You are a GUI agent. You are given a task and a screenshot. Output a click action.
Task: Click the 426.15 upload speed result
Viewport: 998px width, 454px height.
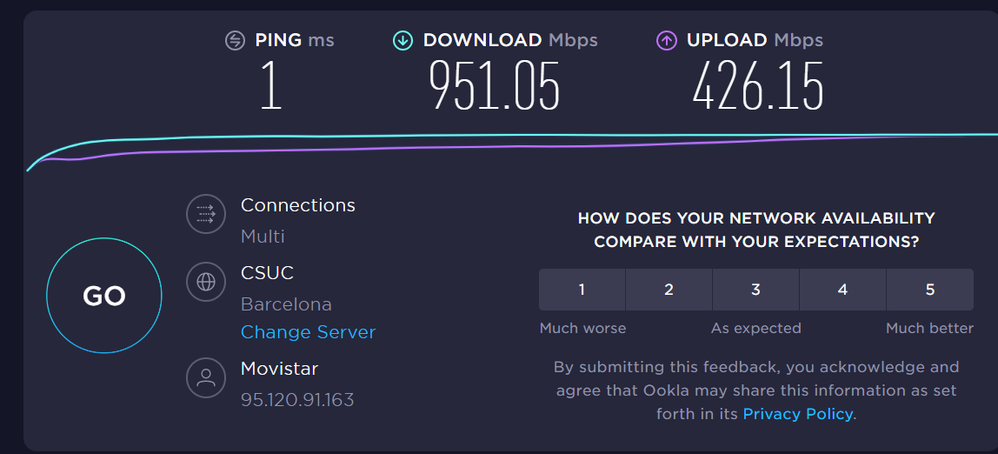click(758, 86)
